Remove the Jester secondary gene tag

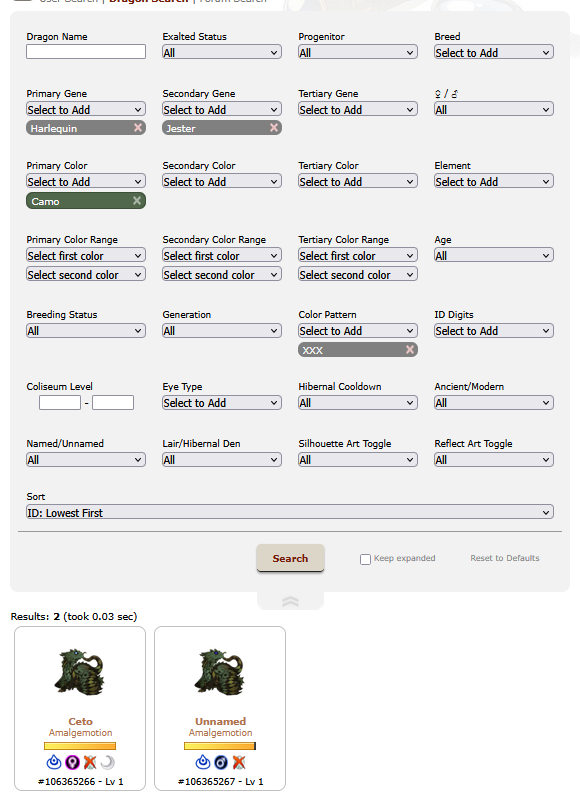274,128
